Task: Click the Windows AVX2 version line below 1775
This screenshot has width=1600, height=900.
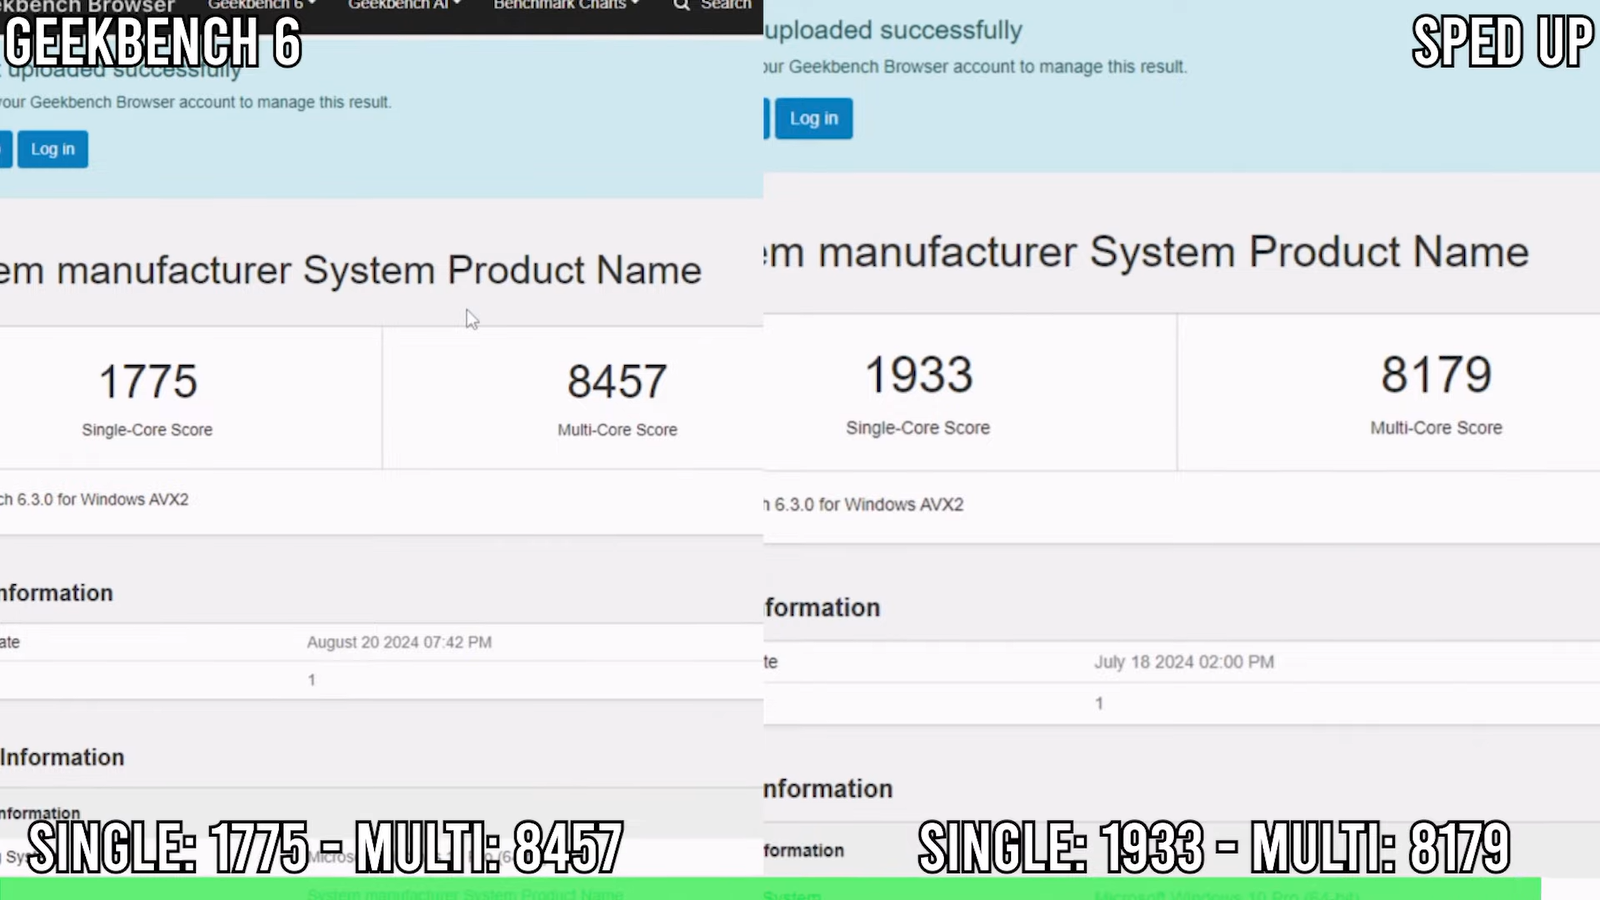Action: [x=94, y=499]
